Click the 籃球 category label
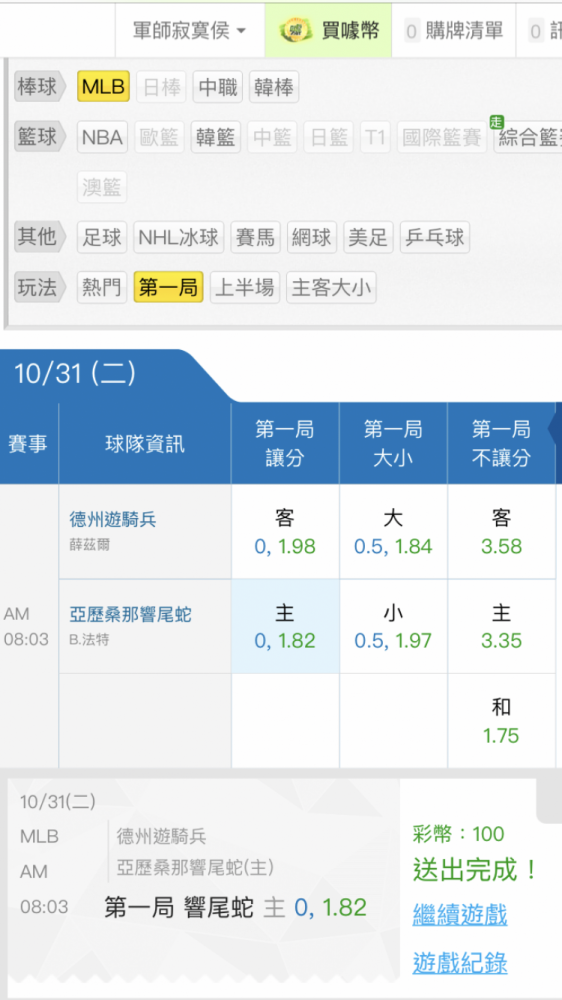 tap(40, 137)
